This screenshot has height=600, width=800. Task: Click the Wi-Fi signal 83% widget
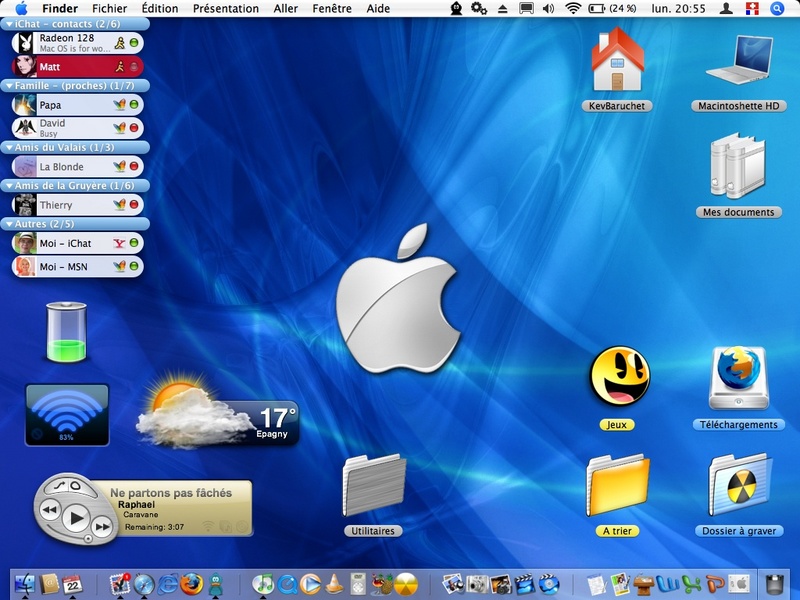click(x=67, y=415)
